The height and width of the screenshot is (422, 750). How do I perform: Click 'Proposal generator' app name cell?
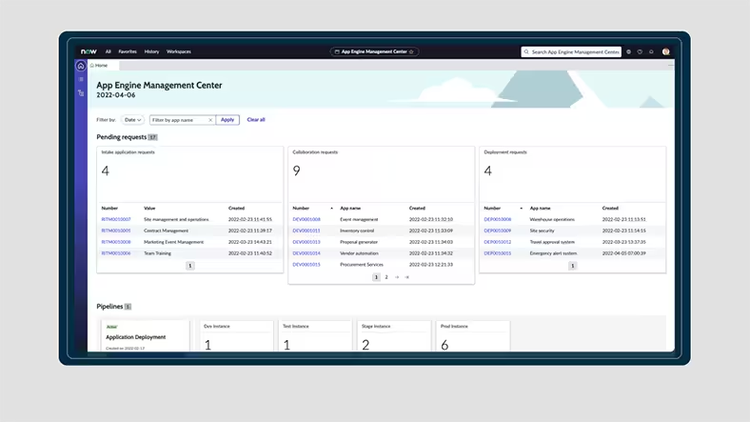click(359, 242)
